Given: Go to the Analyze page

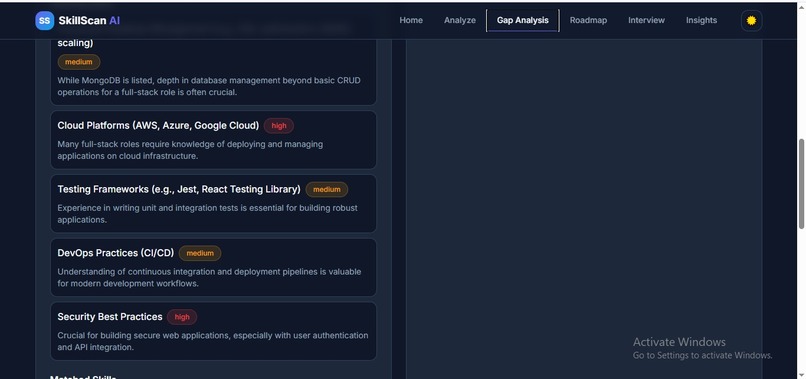Looking at the screenshot, I should [460, 21].
